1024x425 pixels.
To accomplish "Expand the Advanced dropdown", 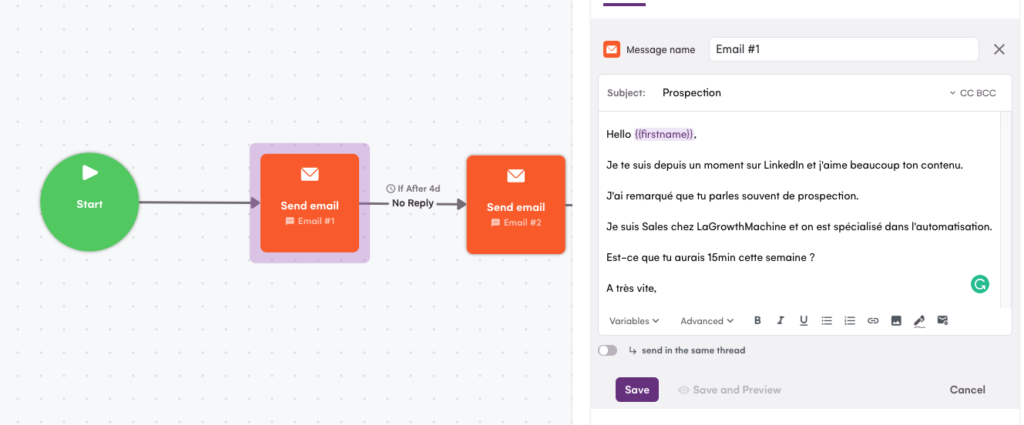I will point(707,321).
